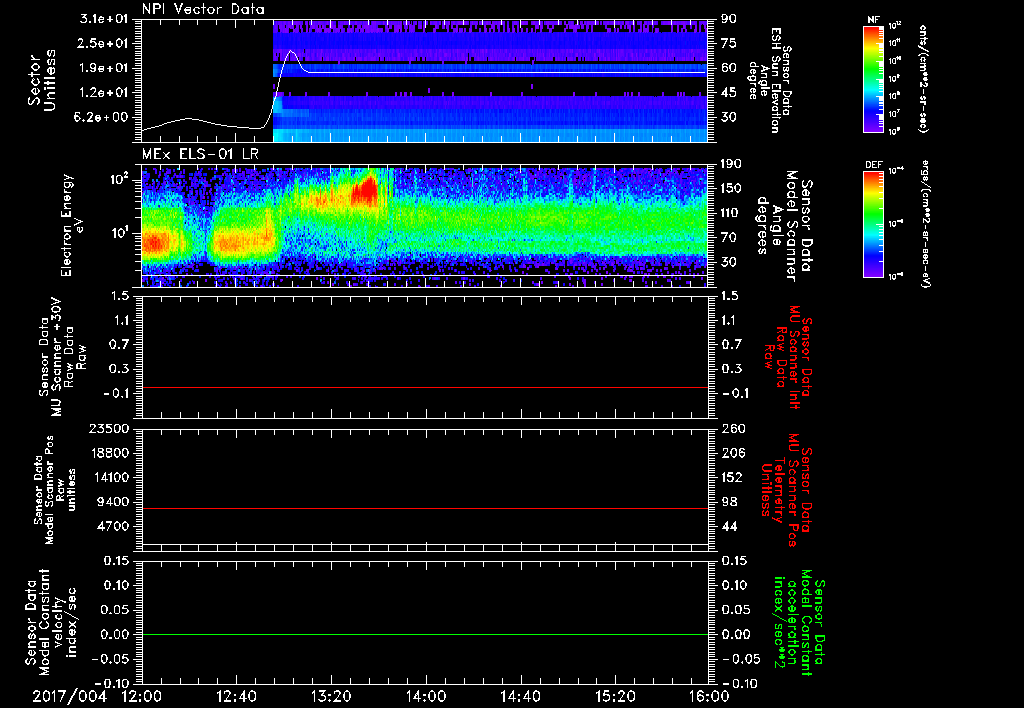The width and height of the screenshot is (1024, 708).
Task: Click the '190' scanner angle axis value
Action: [733, 164]
